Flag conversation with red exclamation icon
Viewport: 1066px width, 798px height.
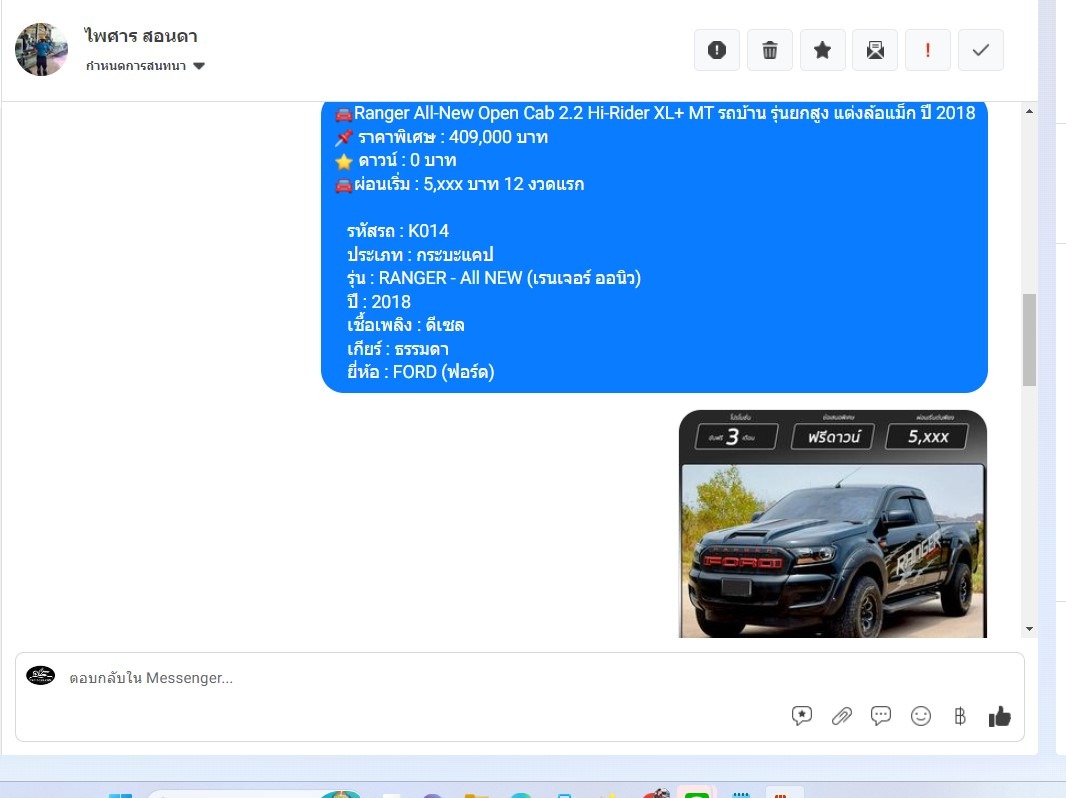pyautogui.click(x=928, y=50)
